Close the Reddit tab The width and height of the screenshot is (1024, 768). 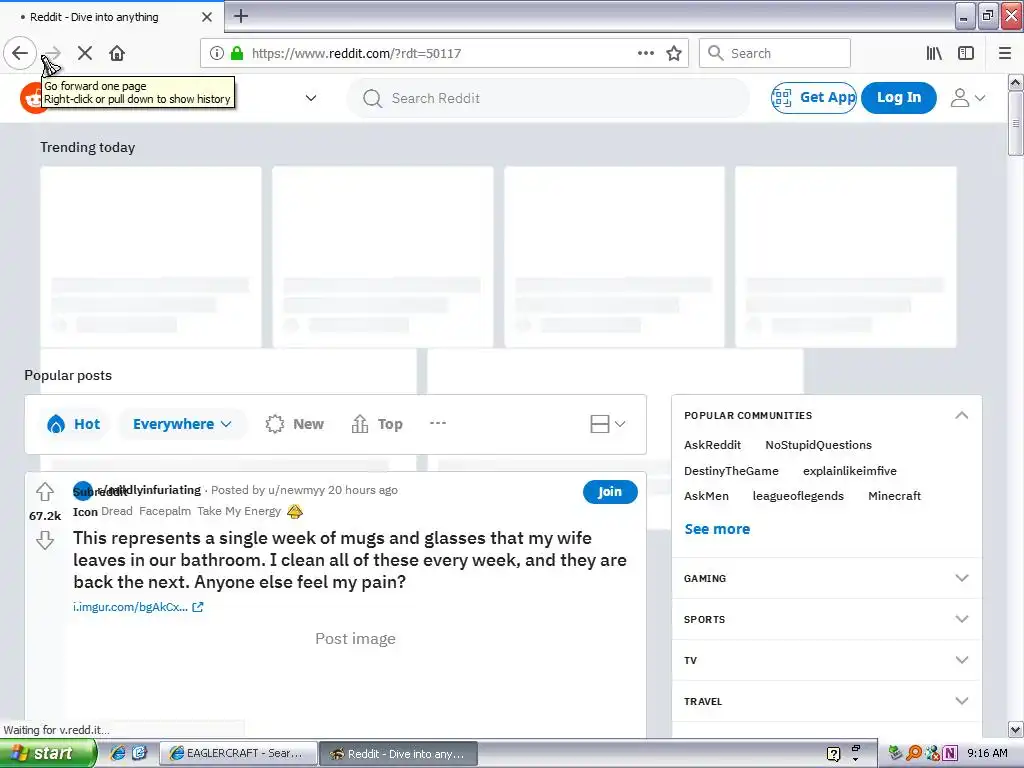[x=206, y=17]
